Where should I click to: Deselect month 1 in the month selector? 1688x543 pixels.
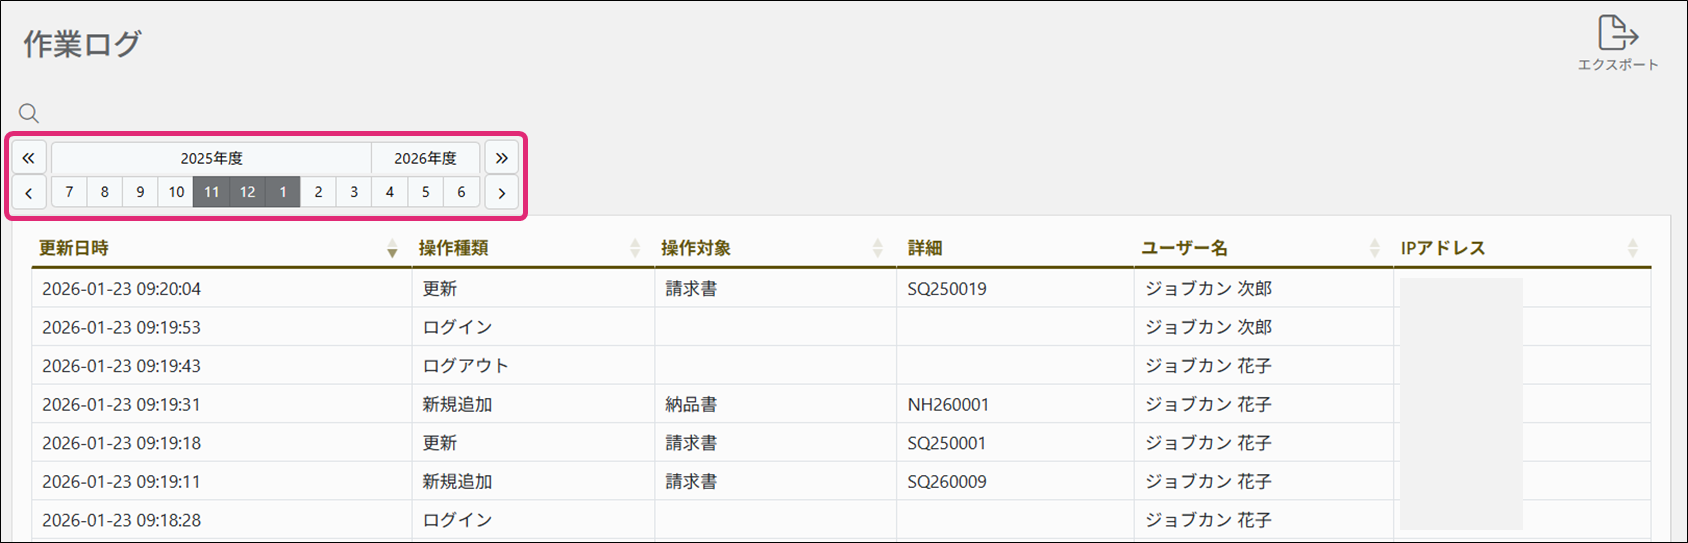283,192
